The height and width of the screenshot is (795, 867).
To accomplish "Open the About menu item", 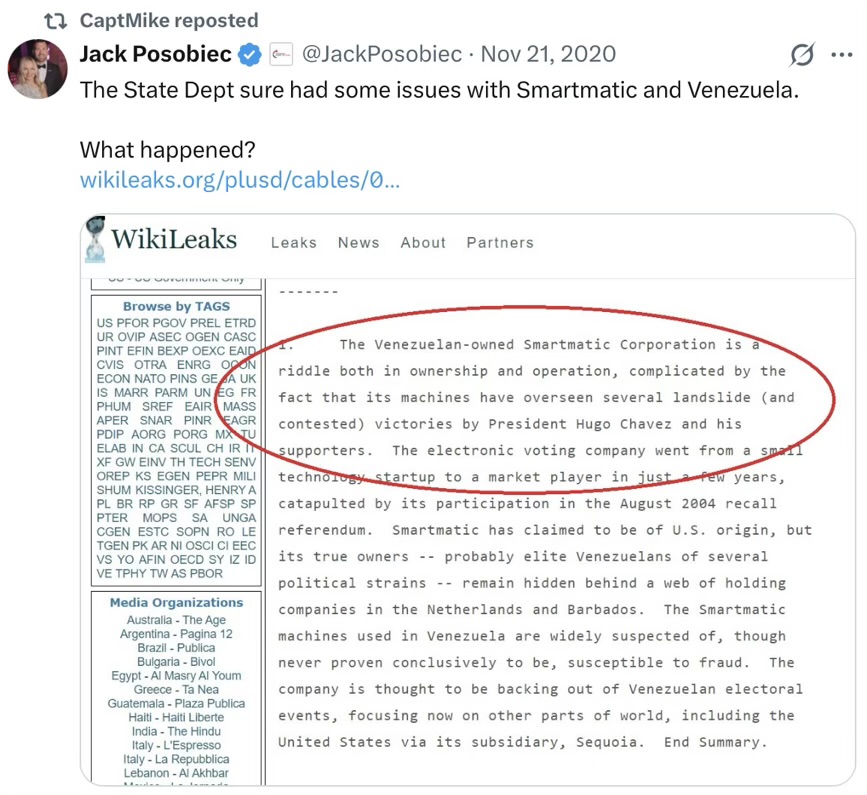I will [423, 243].
